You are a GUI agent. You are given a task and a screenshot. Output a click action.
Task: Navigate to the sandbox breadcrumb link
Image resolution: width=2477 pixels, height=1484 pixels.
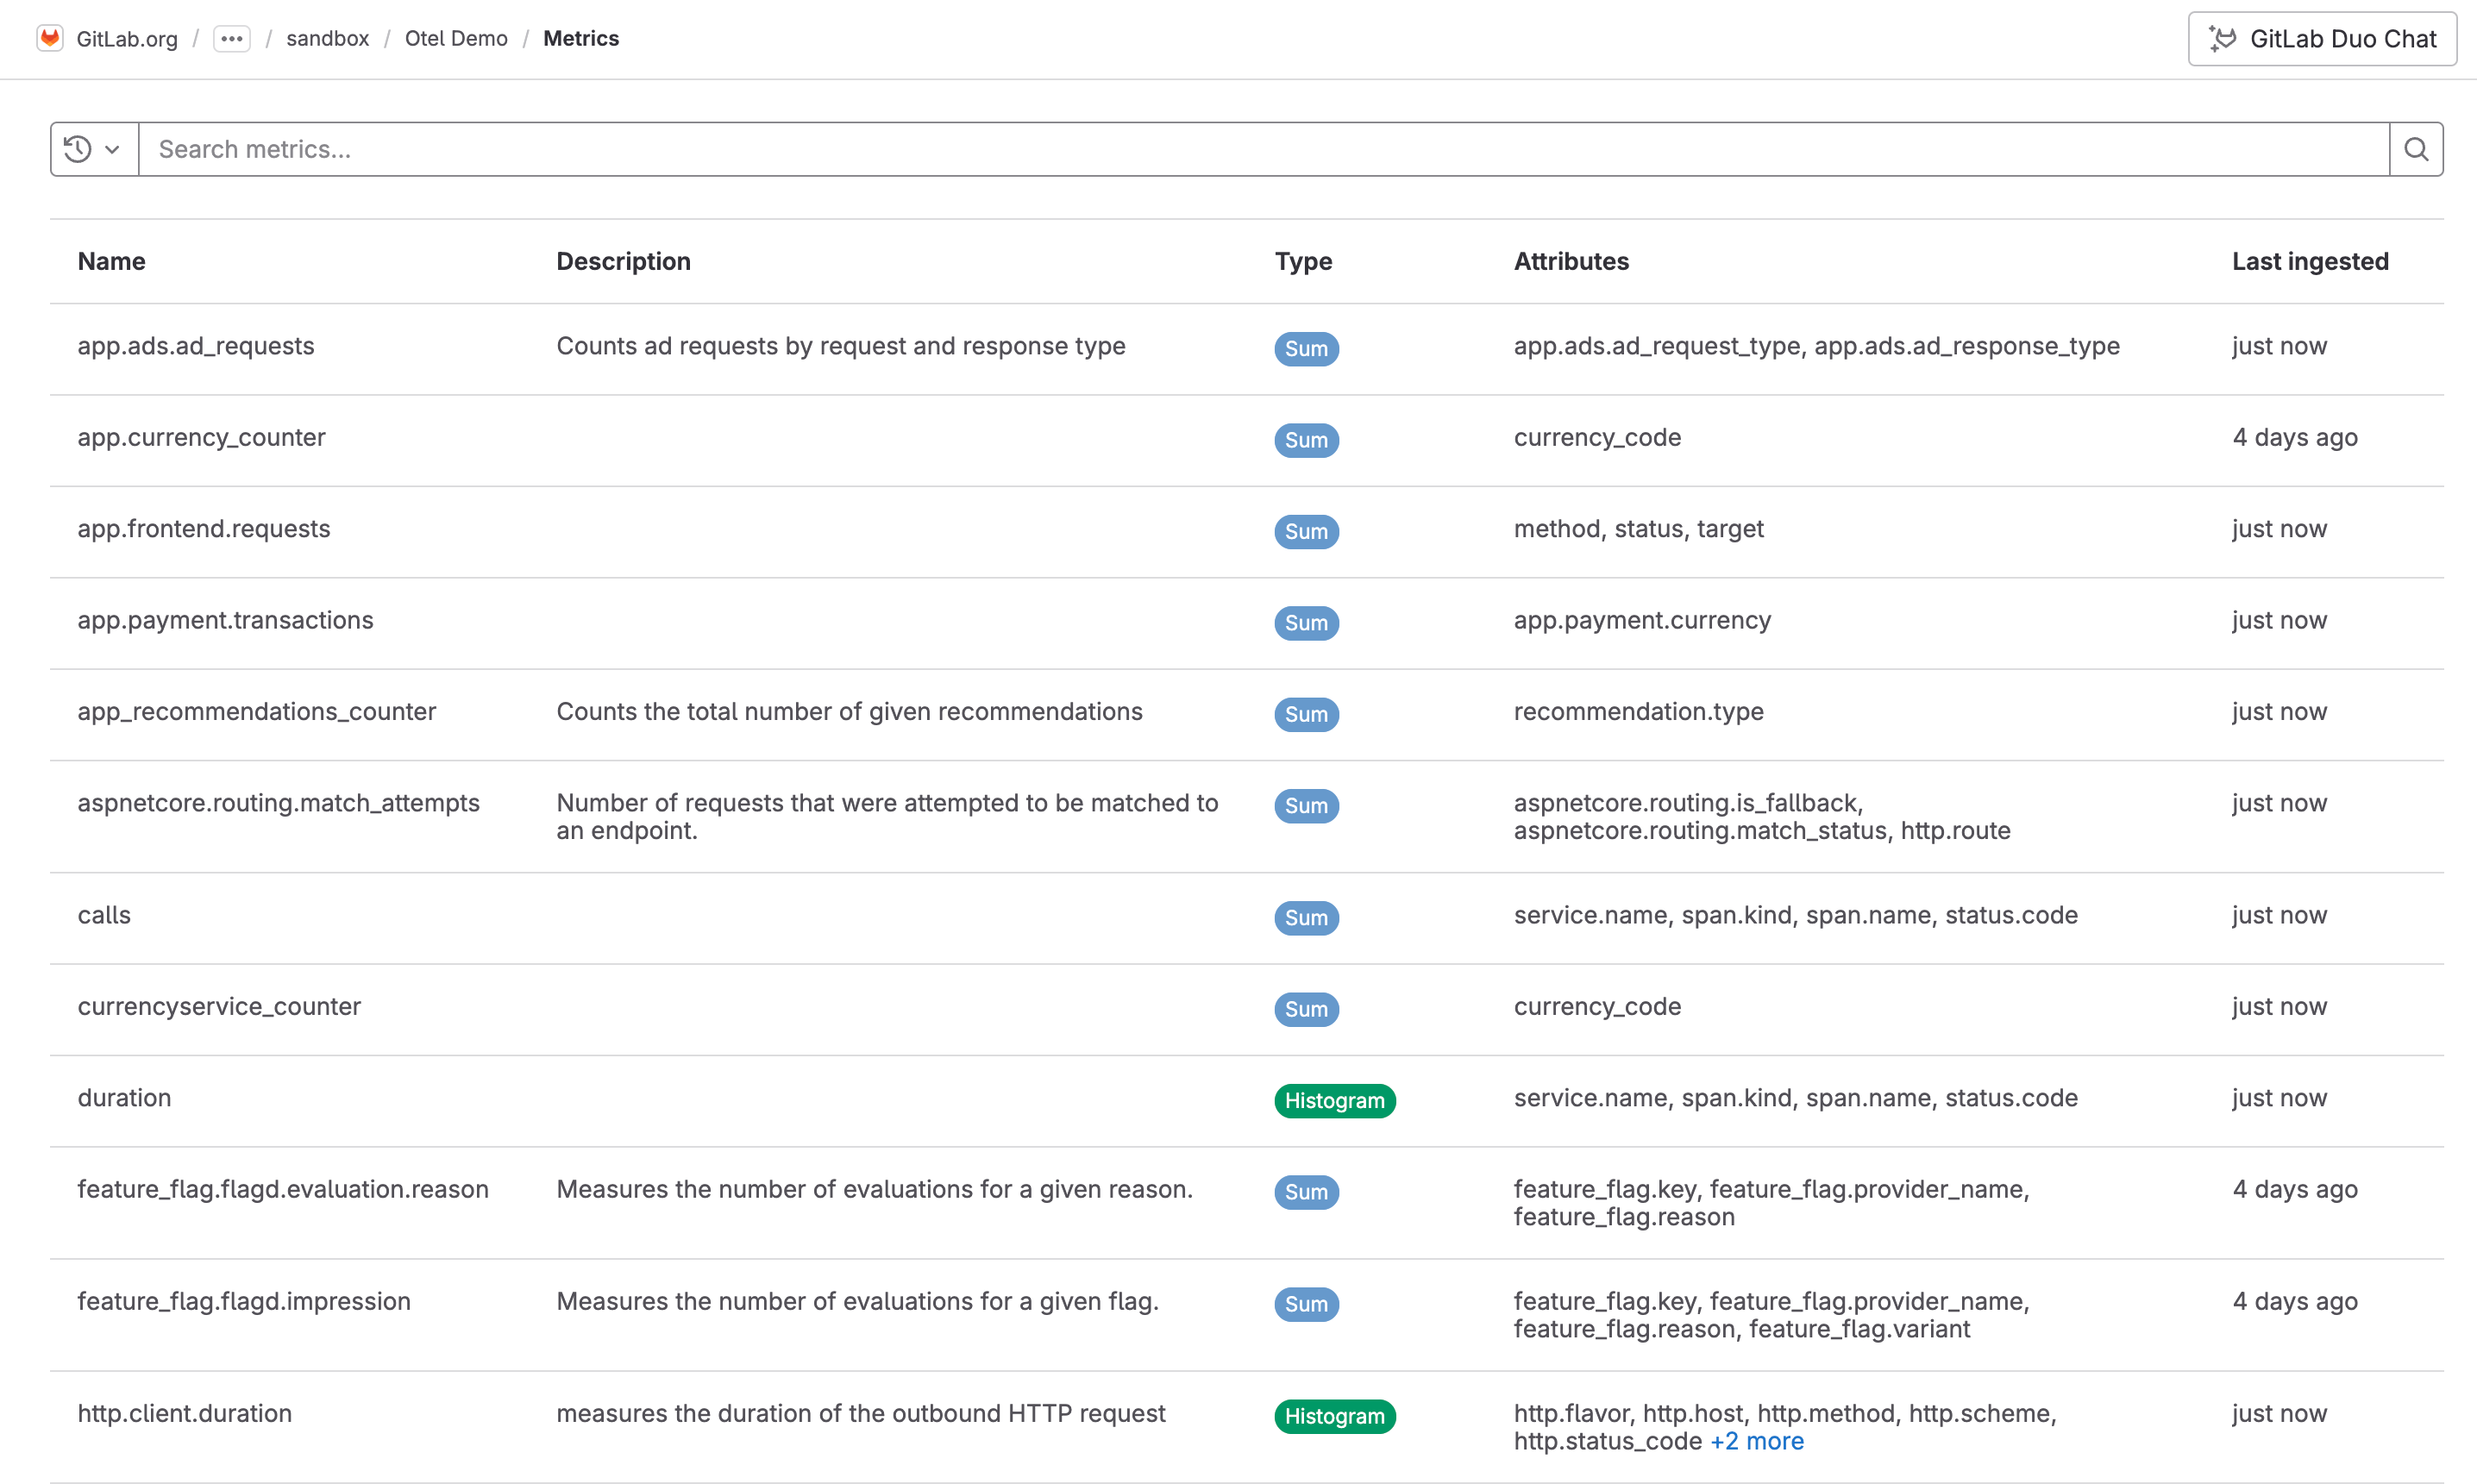(x=327, y=38)
